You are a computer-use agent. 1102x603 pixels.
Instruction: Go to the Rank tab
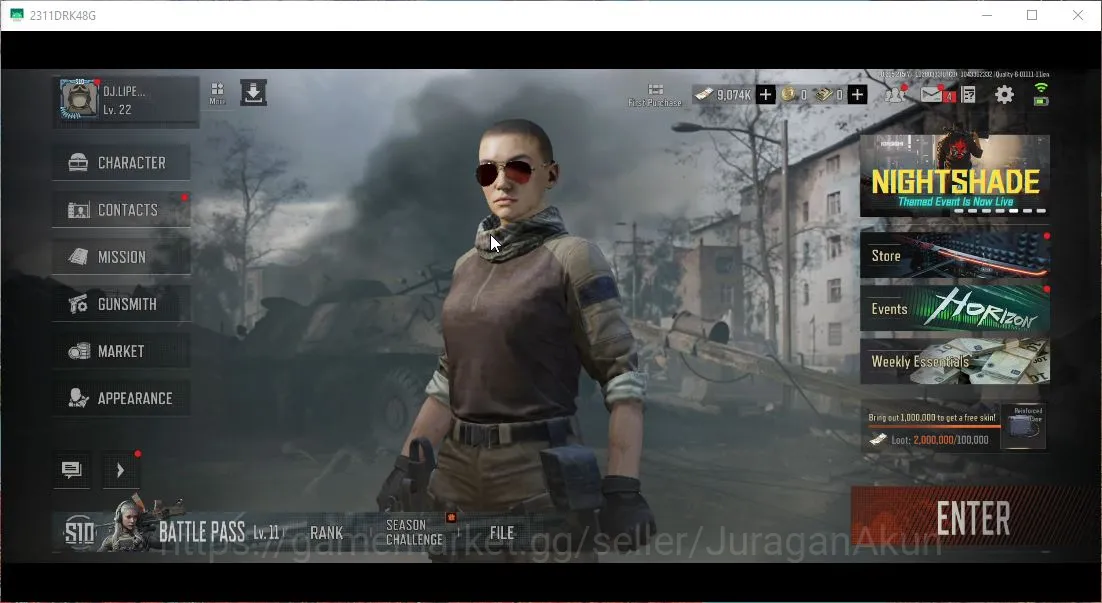(327, 533)
